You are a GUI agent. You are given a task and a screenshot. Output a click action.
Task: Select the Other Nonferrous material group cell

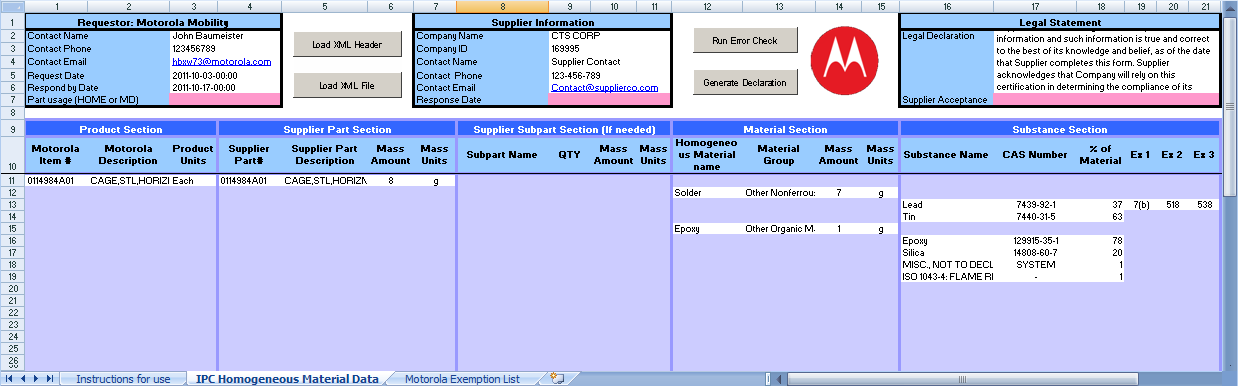point(780,192)
